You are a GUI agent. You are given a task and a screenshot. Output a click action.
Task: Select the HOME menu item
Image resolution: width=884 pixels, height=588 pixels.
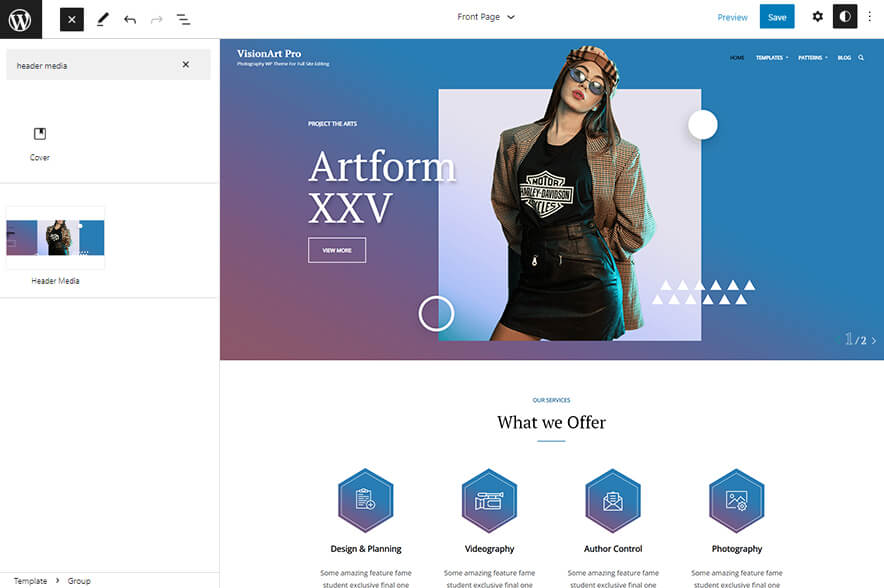pos(737,57)
